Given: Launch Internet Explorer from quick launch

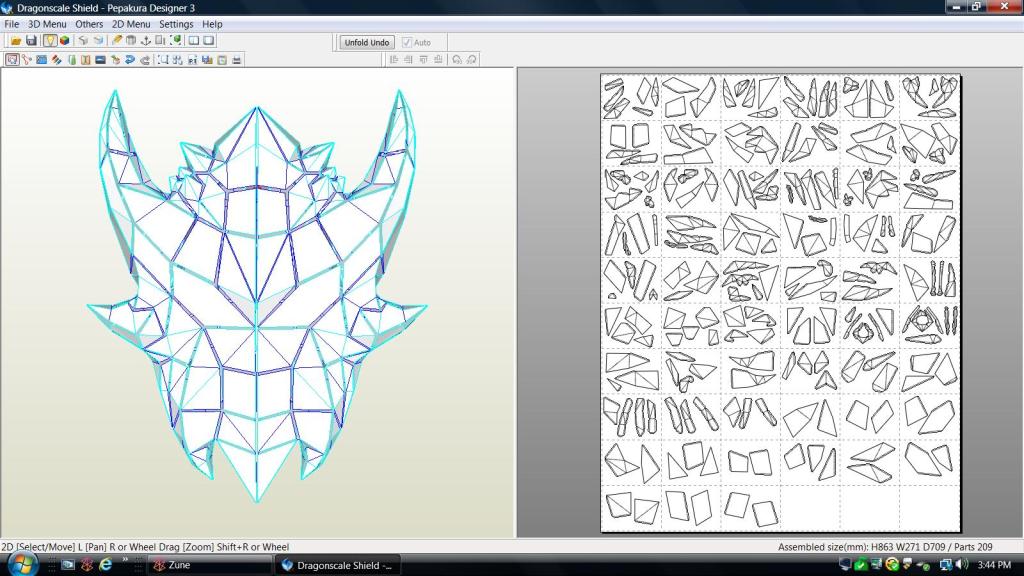Looking at the screenshot, I should (x=105, y=565).
